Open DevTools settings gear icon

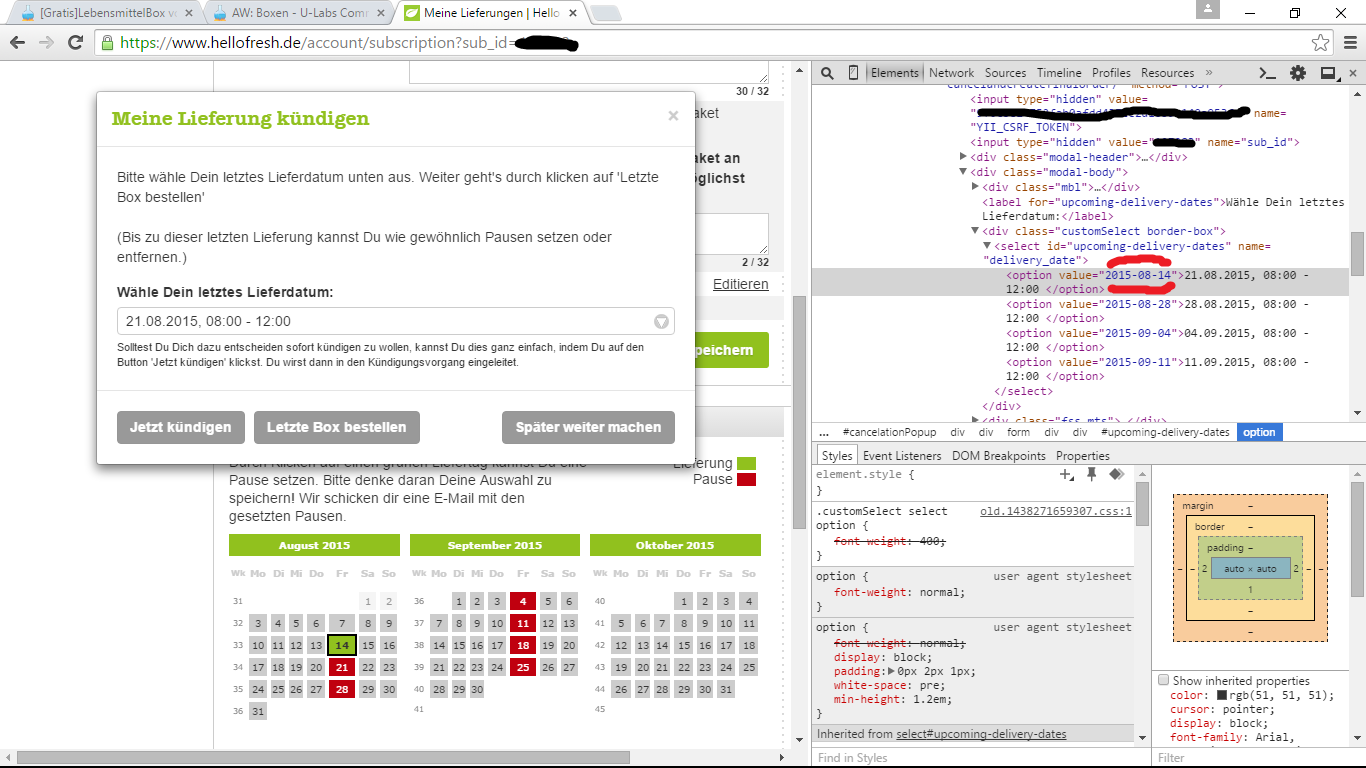click(x=1298, y=73)
